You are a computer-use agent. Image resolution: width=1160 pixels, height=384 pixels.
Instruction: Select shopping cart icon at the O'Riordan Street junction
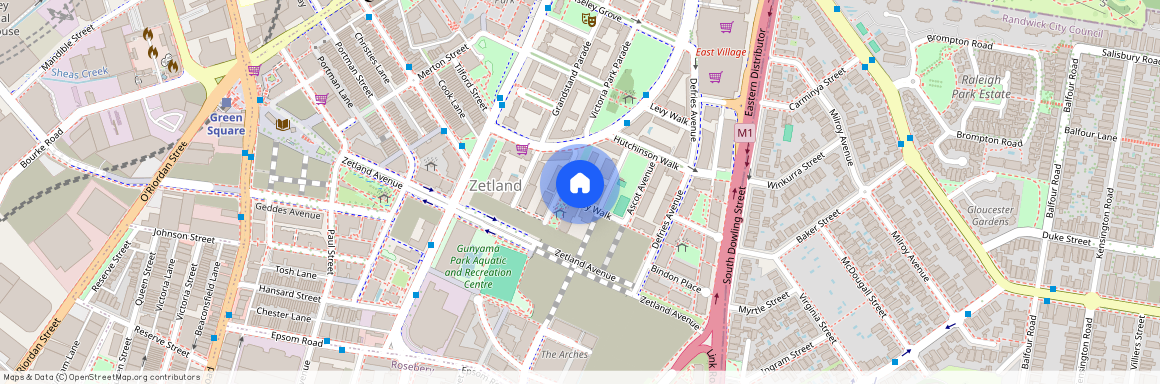(x=254, y=70)
